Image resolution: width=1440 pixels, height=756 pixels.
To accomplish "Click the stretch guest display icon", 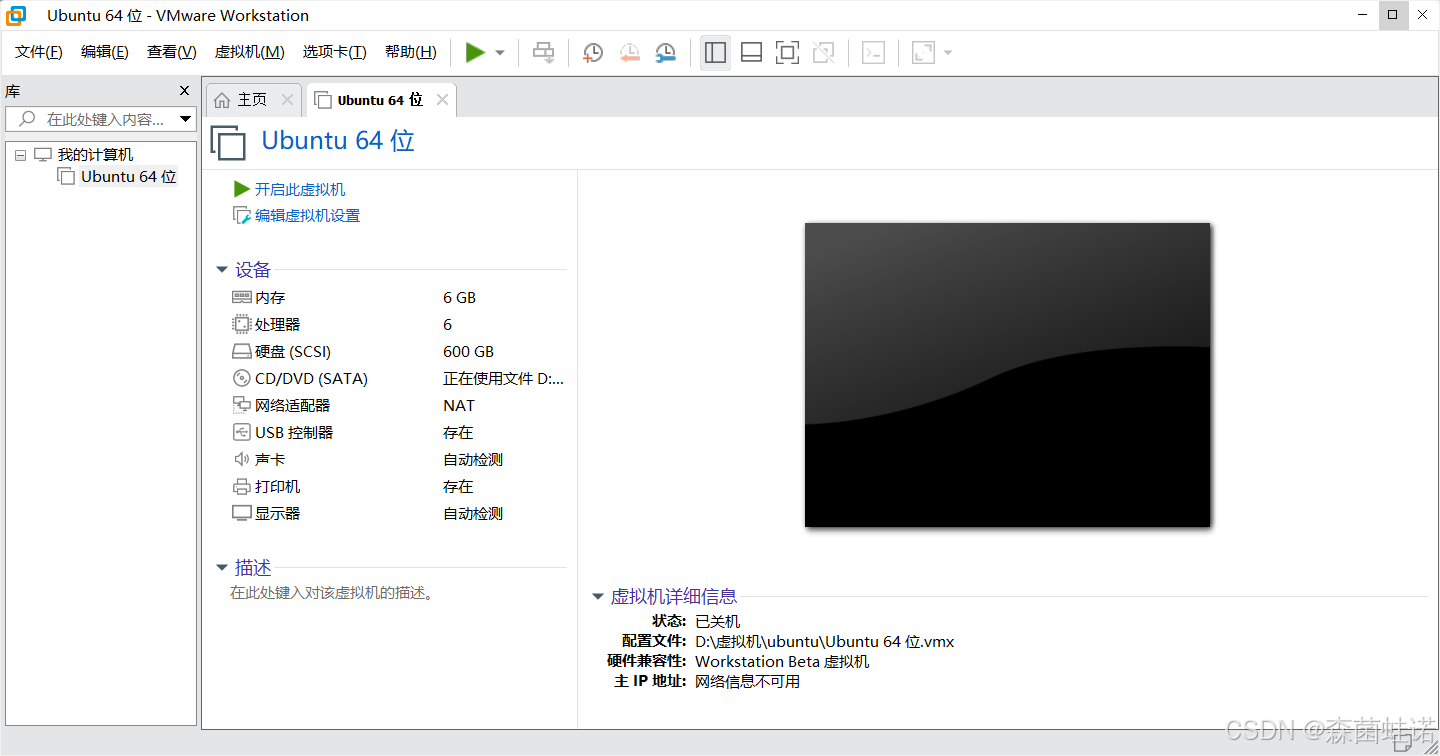I will (x=923, y=53).
